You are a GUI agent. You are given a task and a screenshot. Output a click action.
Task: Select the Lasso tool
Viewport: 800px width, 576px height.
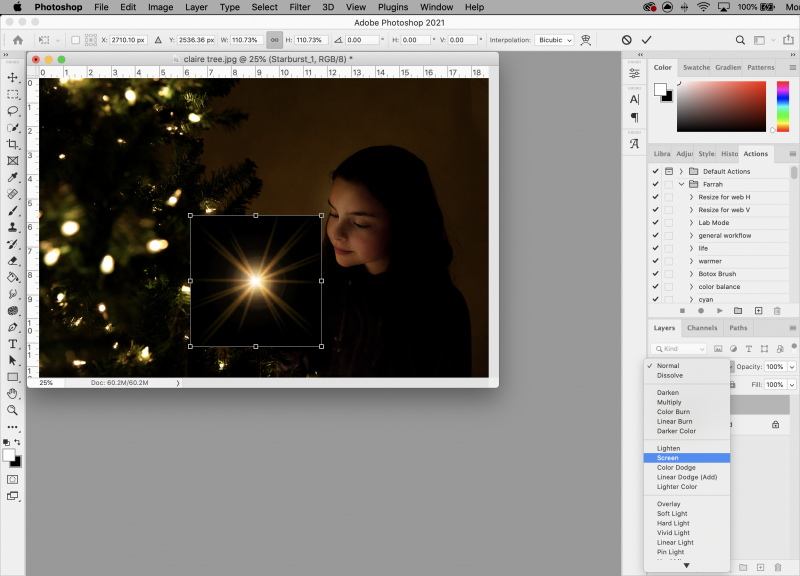(x=12, y=111)
